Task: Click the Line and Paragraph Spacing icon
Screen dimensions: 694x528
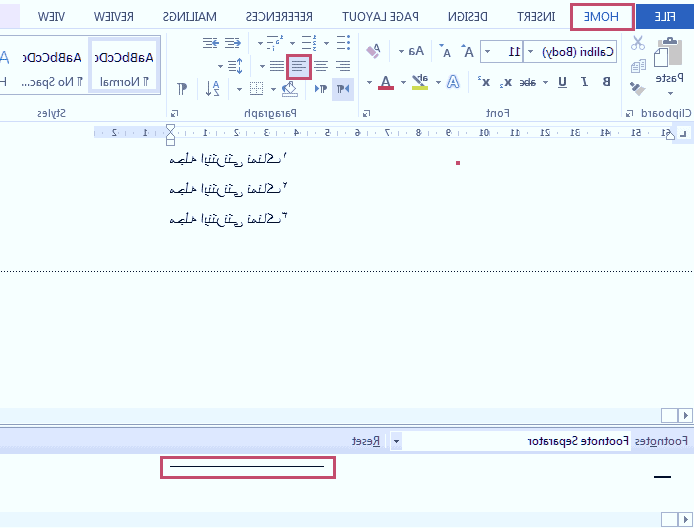Action: point(235,66)
